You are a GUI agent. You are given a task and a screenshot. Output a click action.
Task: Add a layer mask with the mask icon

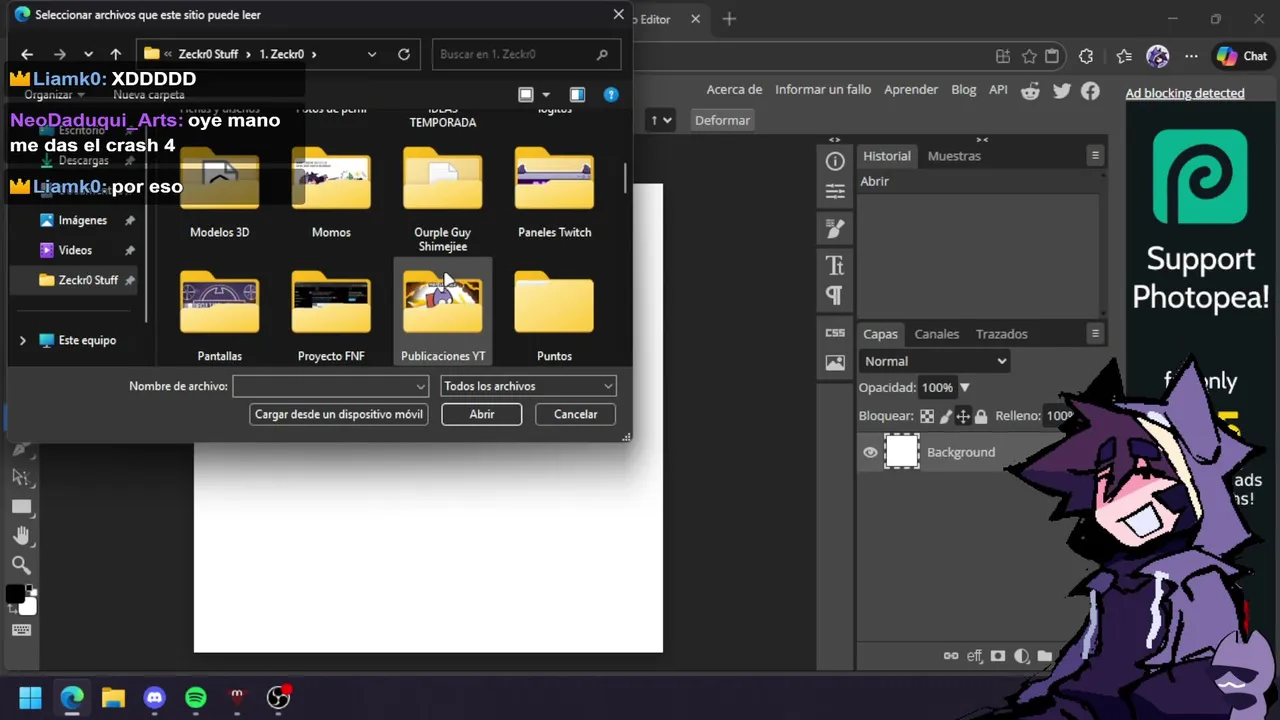[x=998, y=656]
